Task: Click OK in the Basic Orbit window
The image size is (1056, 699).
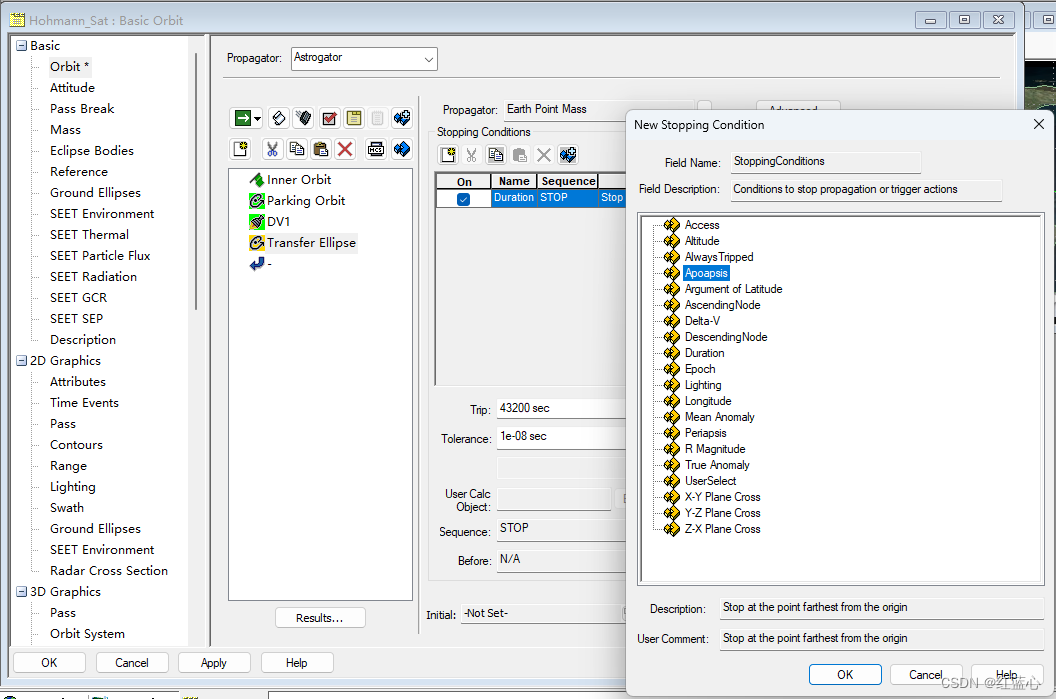Action: tap(49, 663)
